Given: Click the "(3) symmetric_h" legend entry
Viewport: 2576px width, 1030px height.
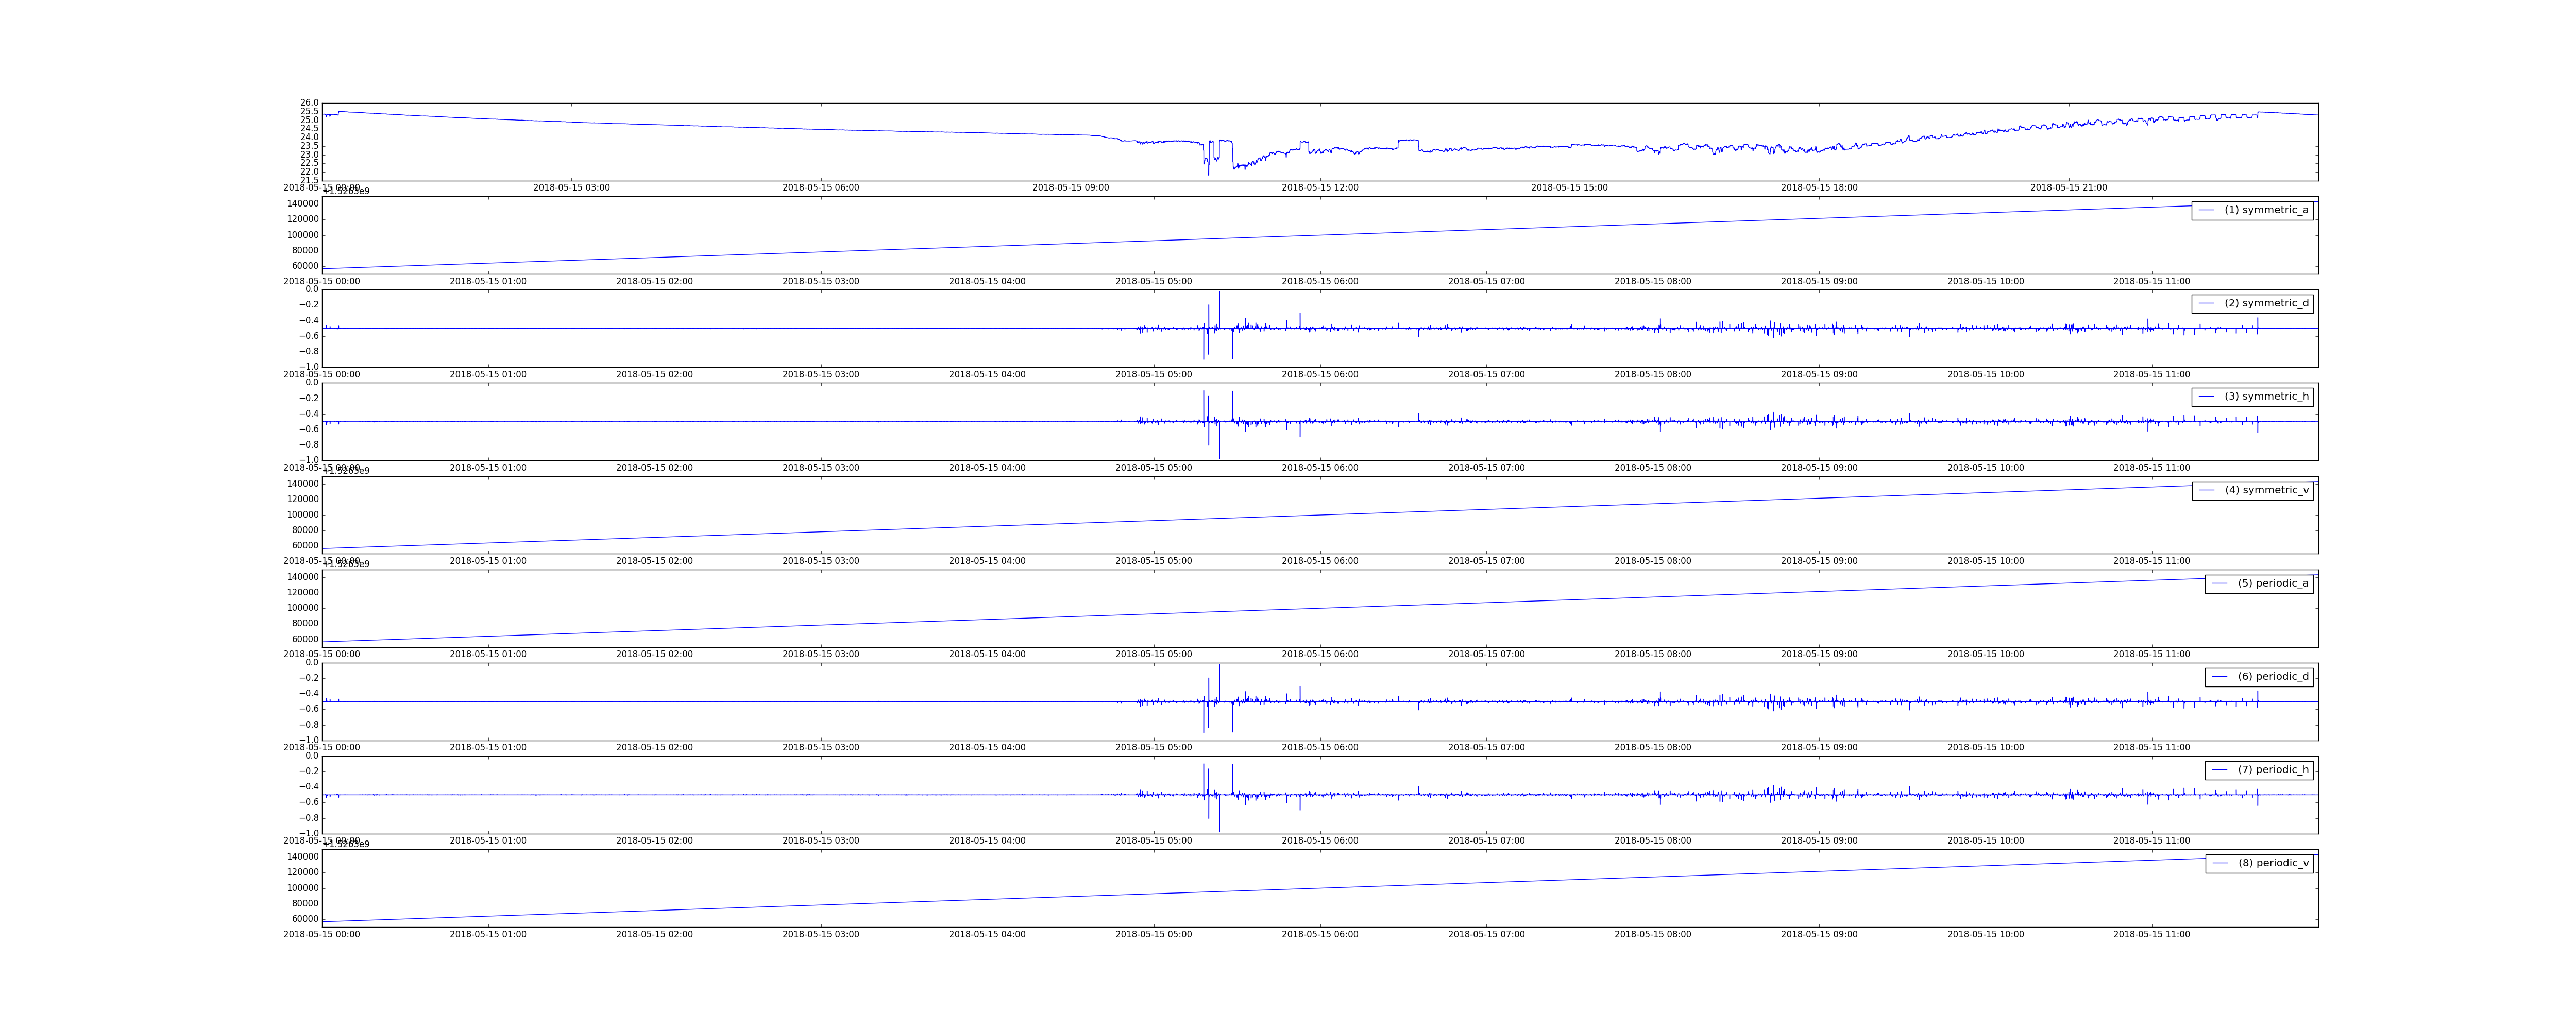Looking at the screenshot, I should point(2252,397).
